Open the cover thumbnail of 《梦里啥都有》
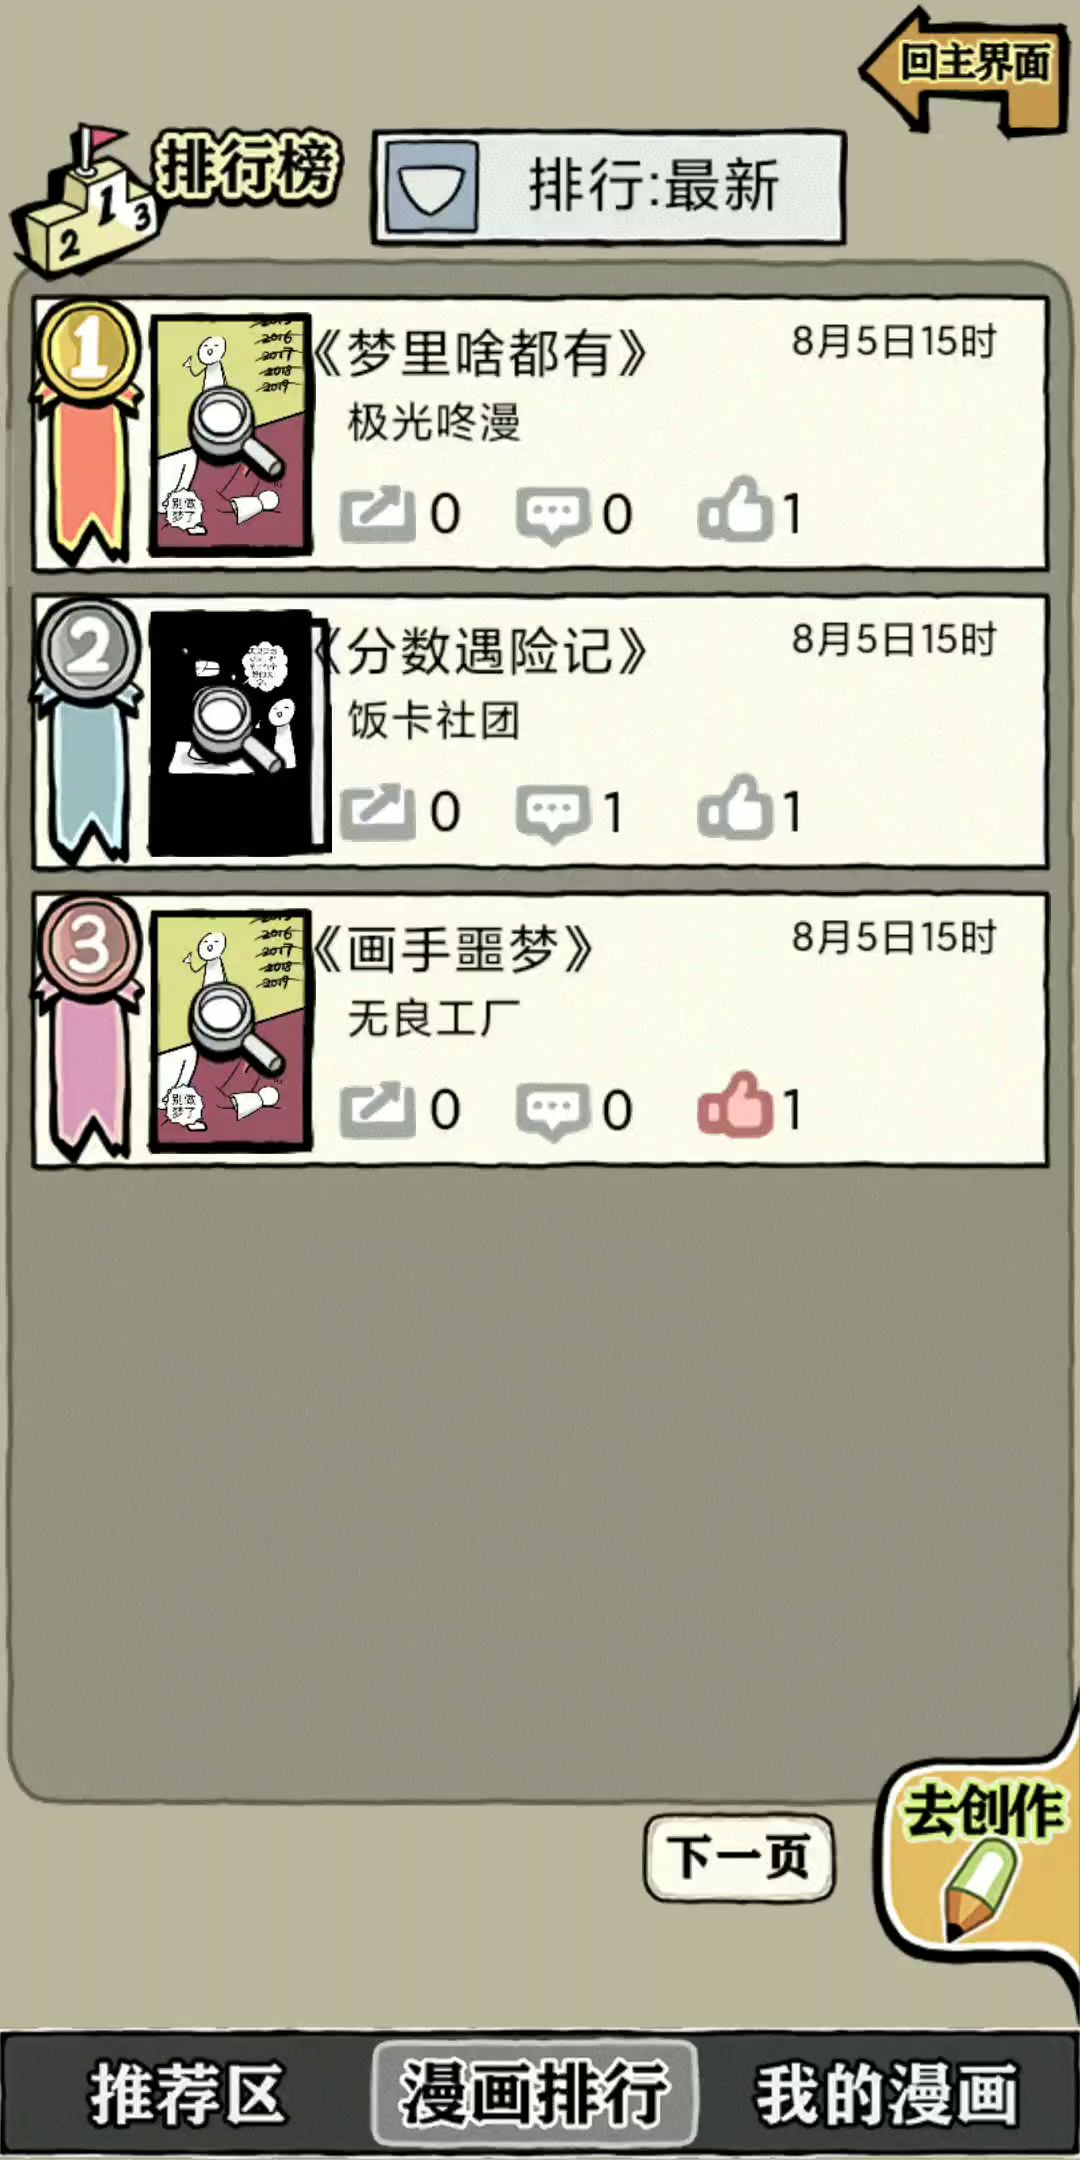 tap(230, 434)
